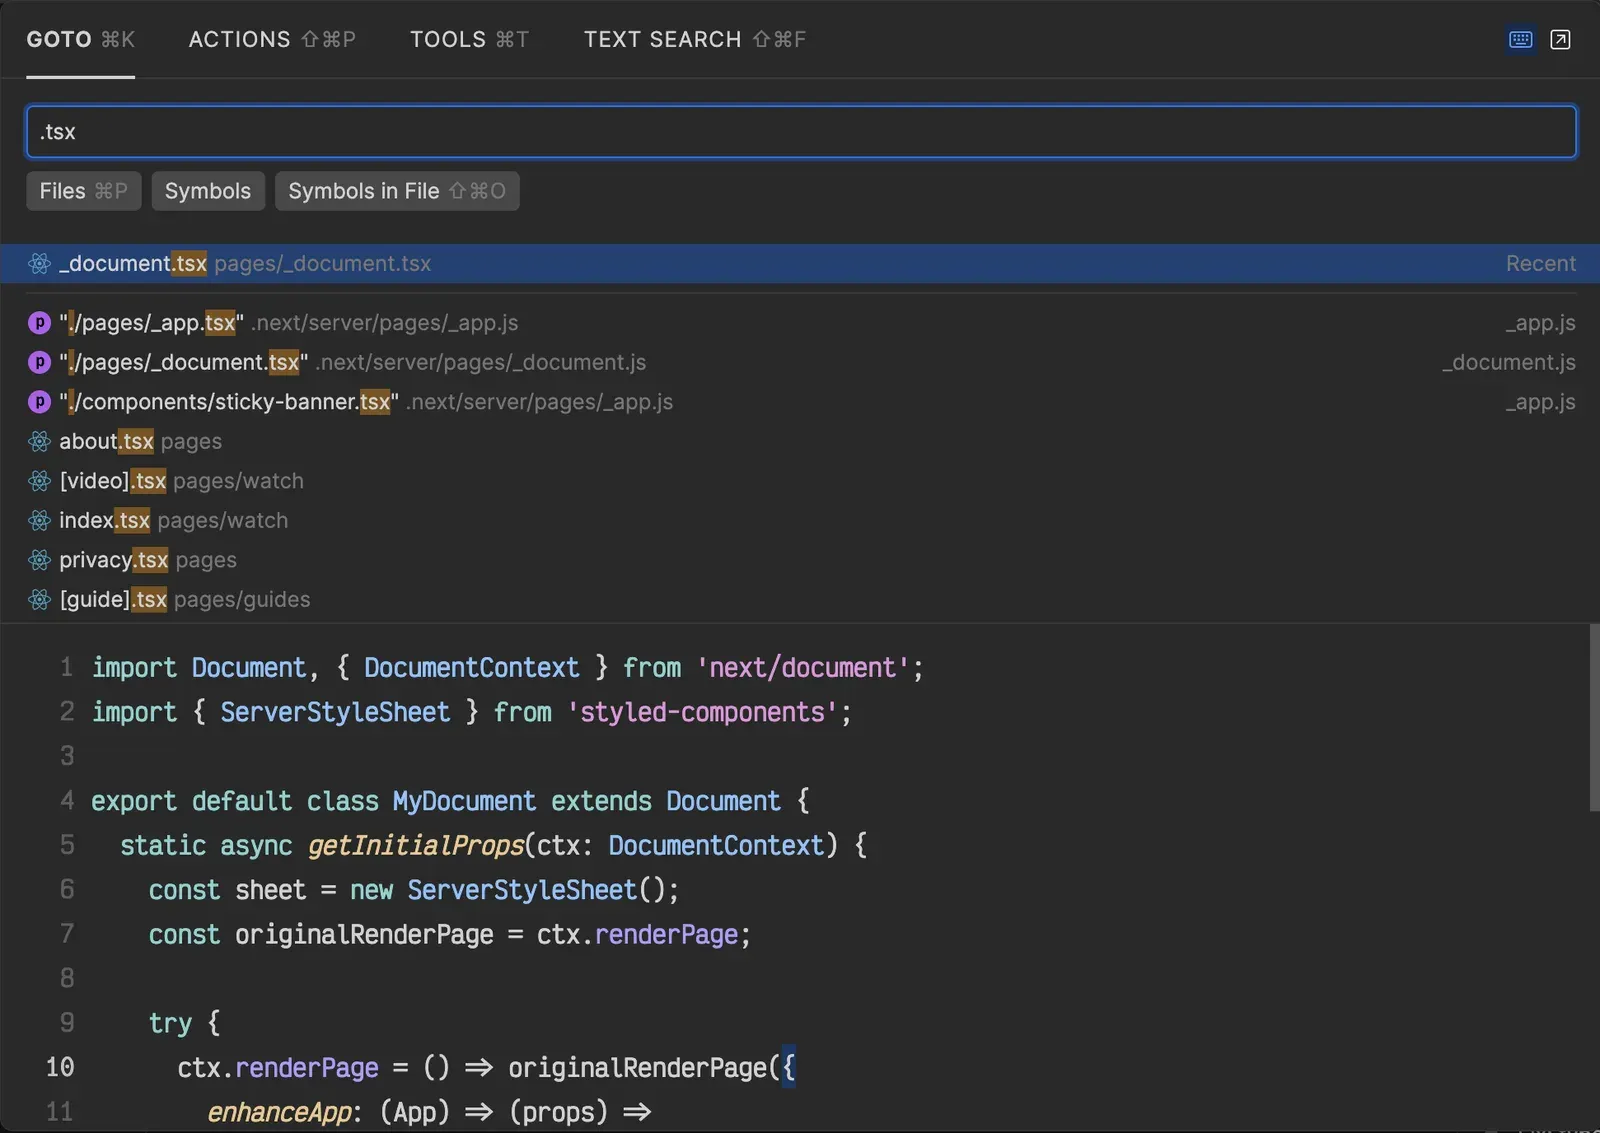Screen dimensions: 1600x1133
Task: Filter results by Symbols
Action: [208, 191]
